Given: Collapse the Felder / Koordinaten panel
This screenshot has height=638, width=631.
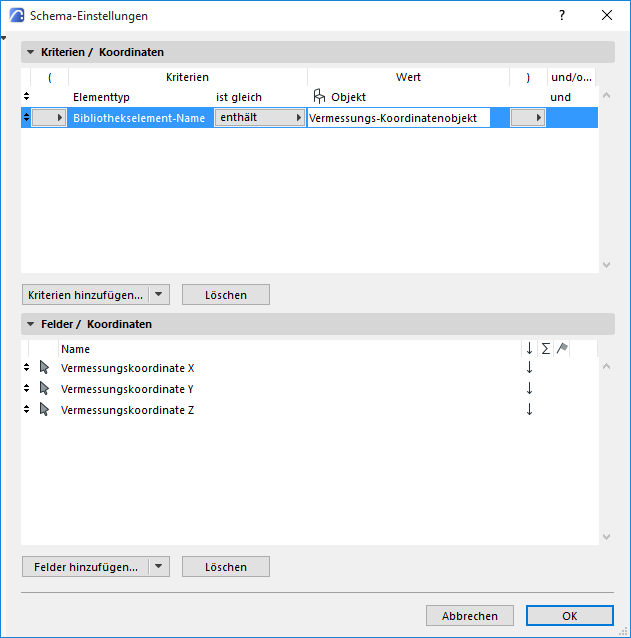Looking at the screenshot, I should pos(30,324).
